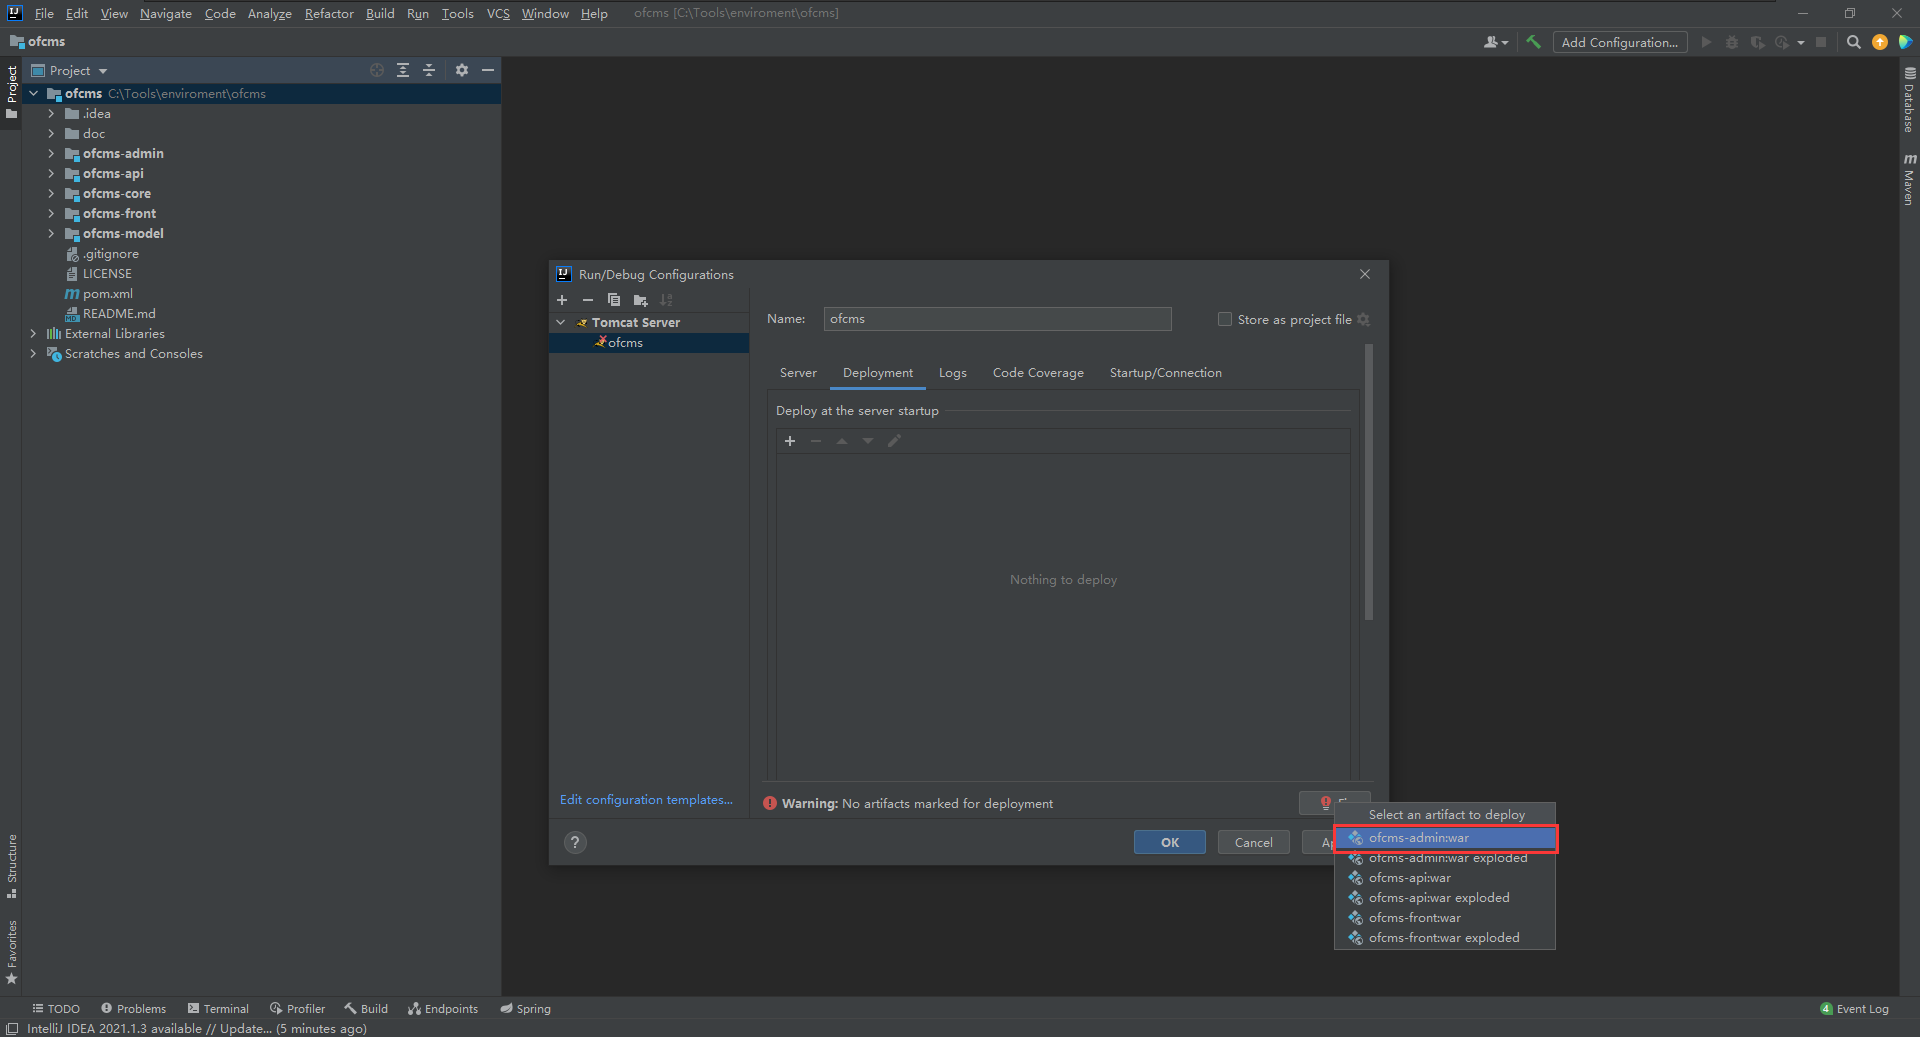Click the OK button

click(1169, 842)
